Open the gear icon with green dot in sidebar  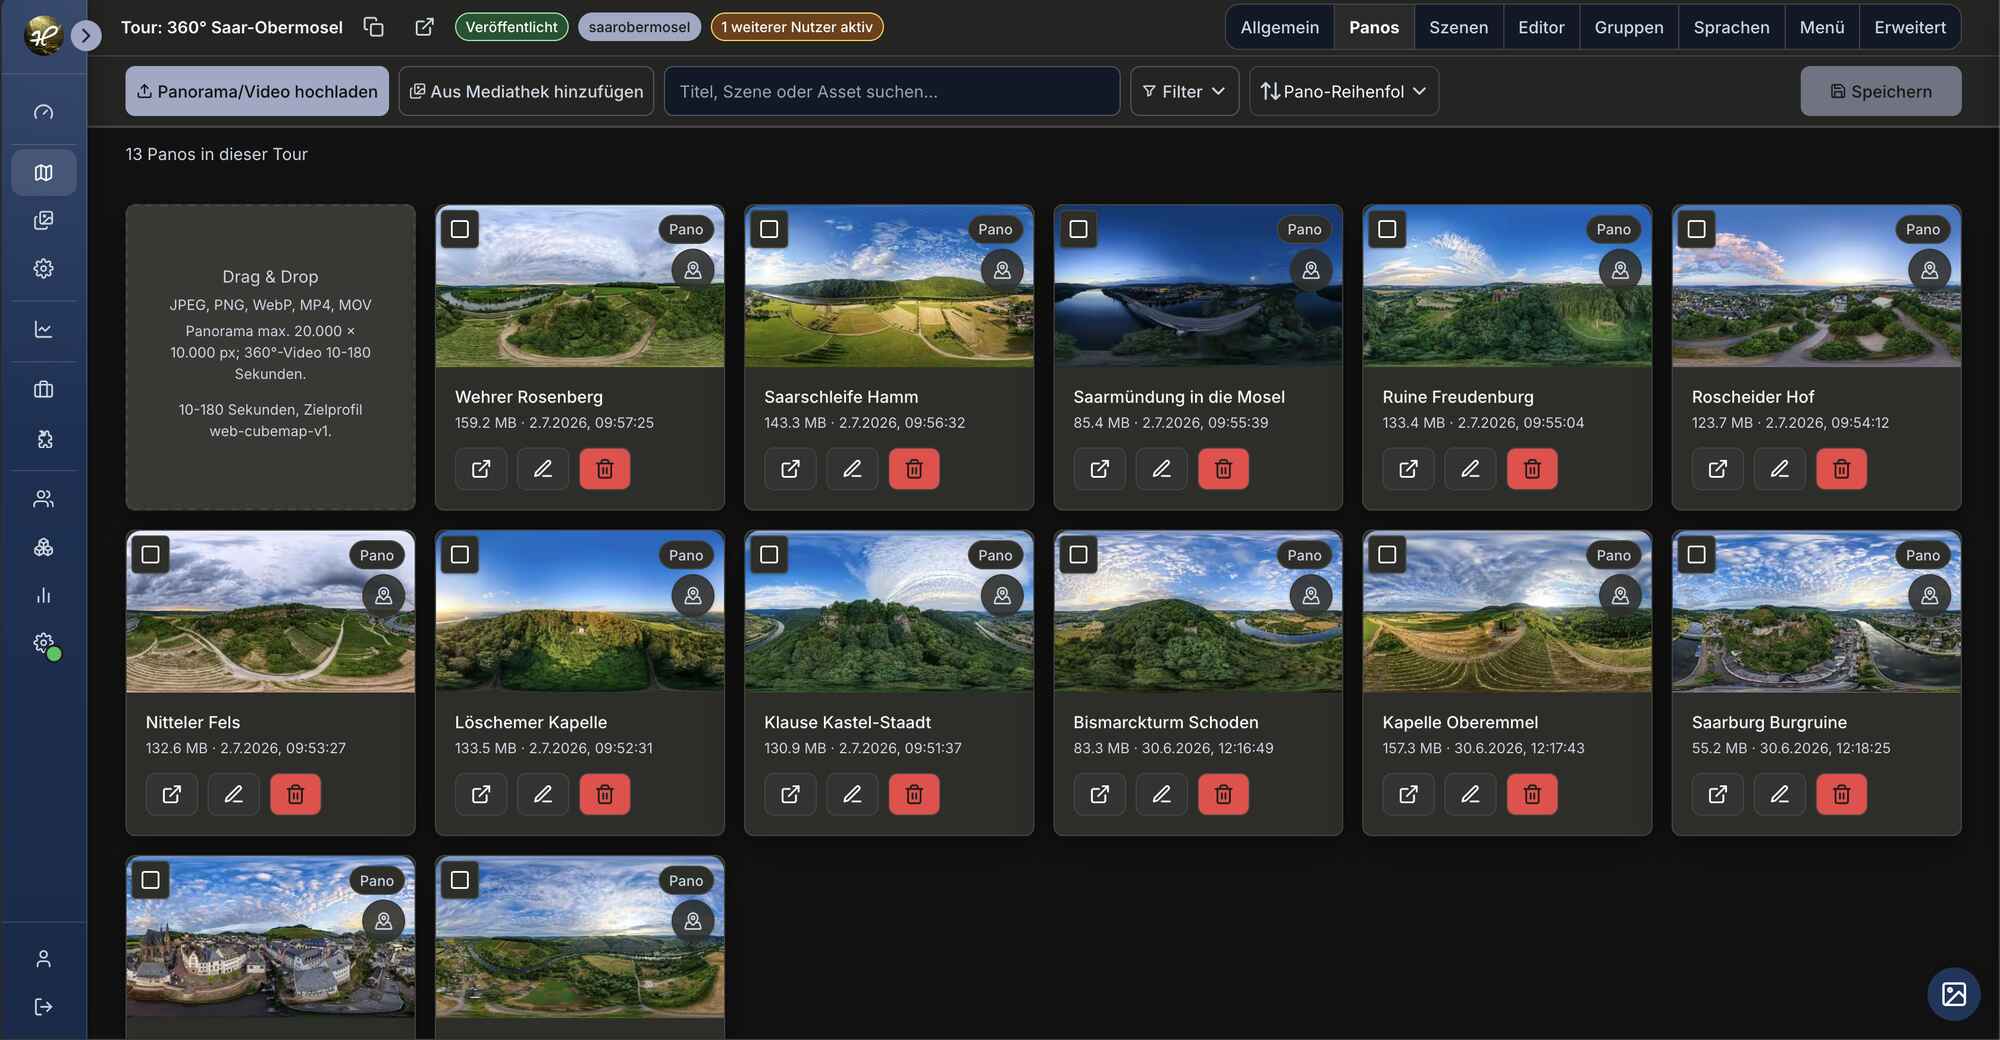coord(44,643)
